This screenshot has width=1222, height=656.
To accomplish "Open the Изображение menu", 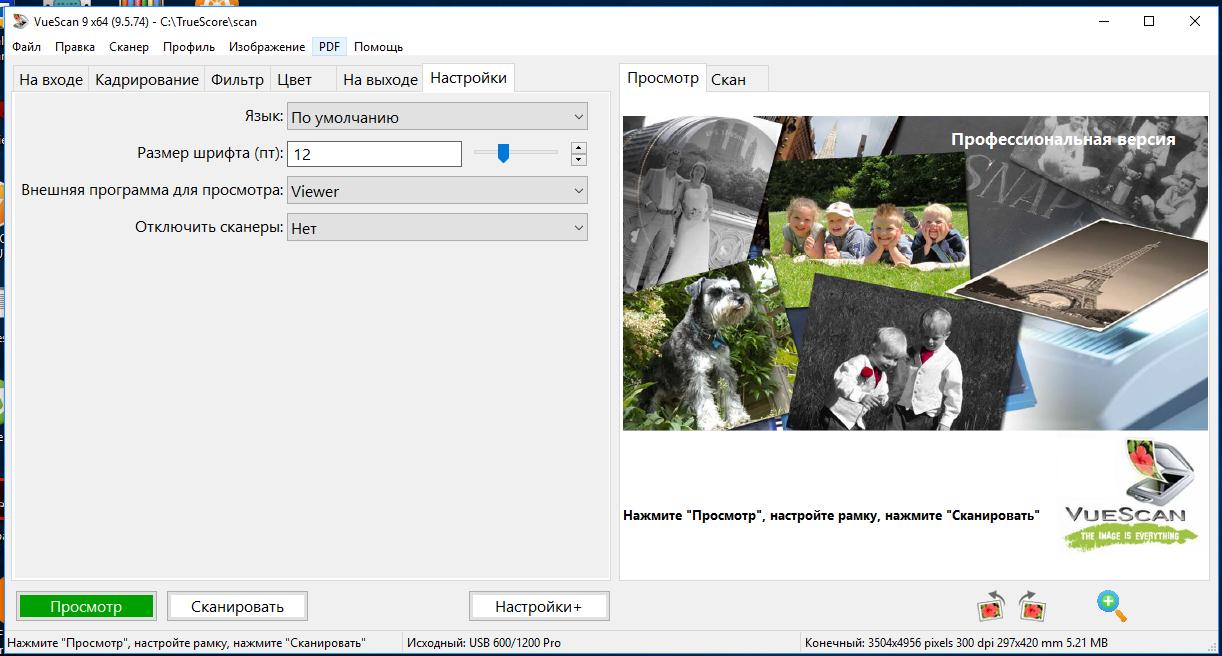I will (x=267, y=47).
